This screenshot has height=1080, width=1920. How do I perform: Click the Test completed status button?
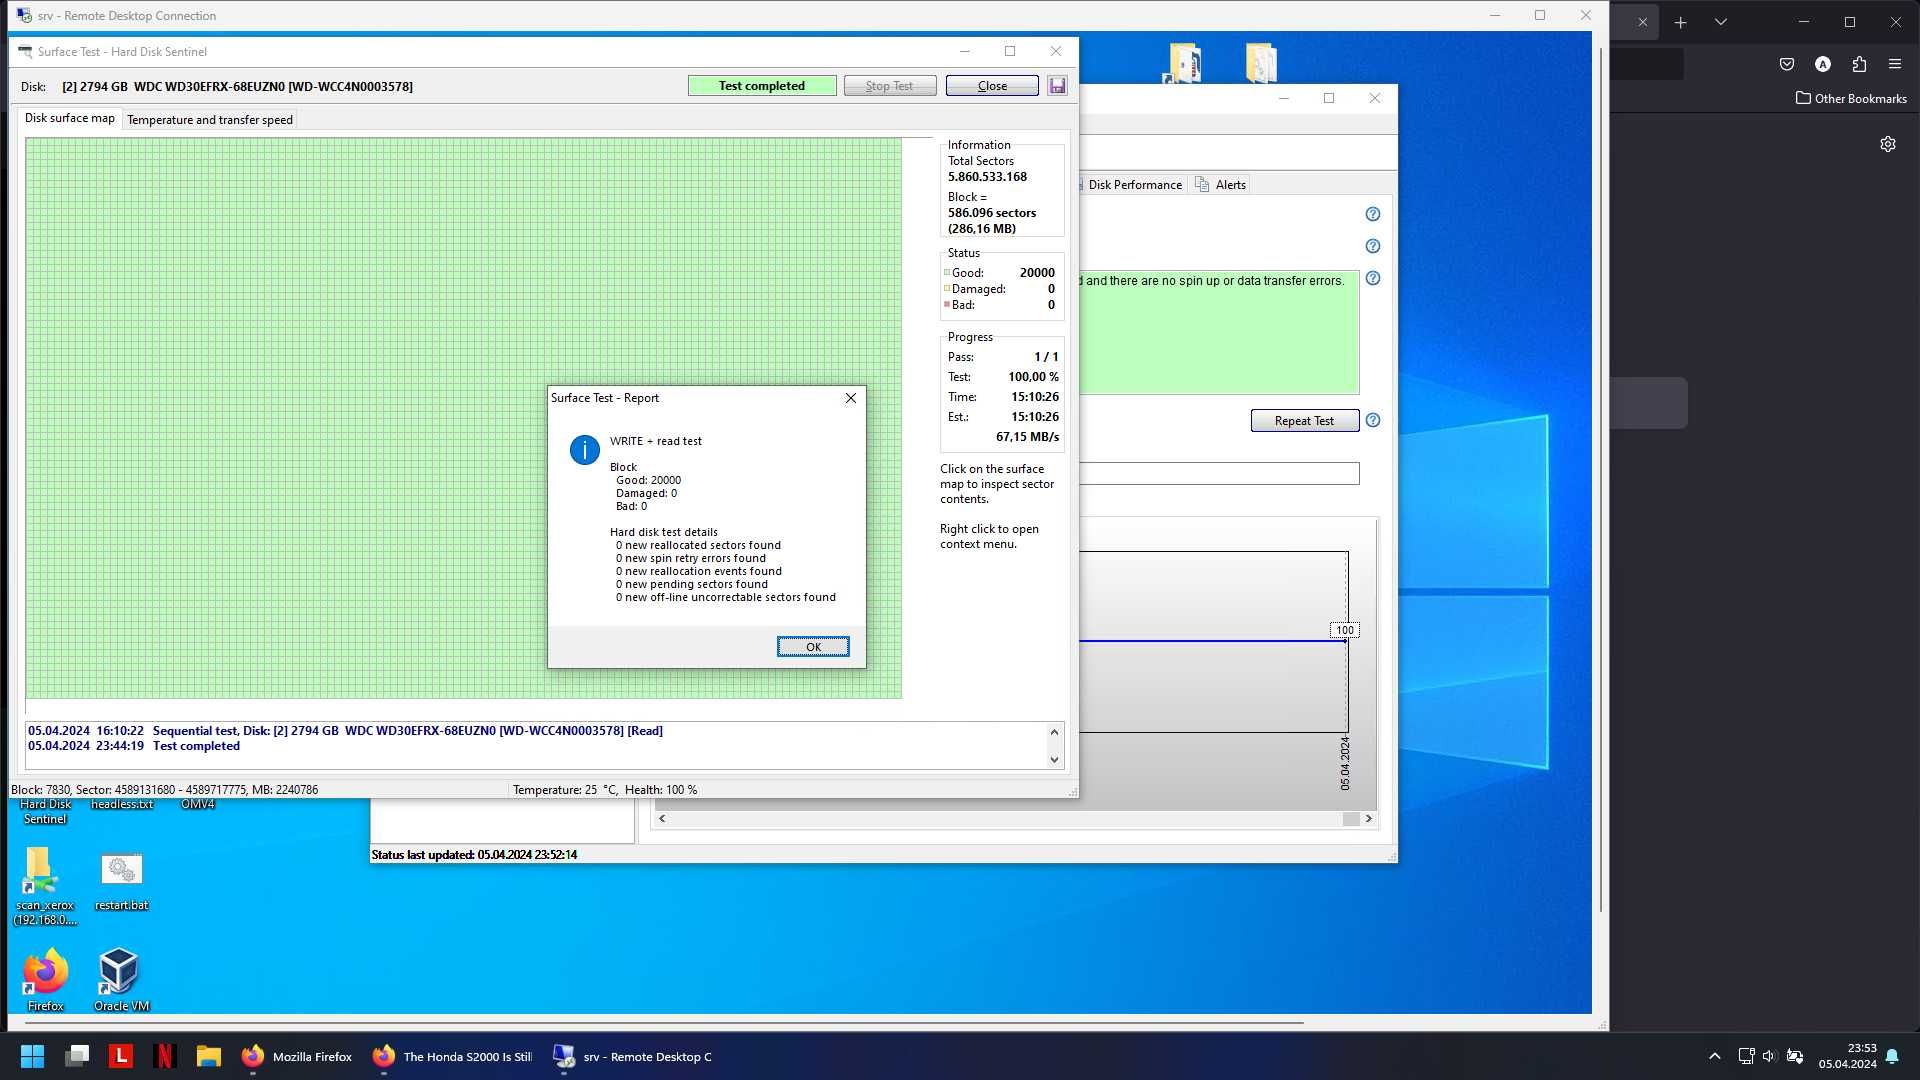[x=762, y=86]
